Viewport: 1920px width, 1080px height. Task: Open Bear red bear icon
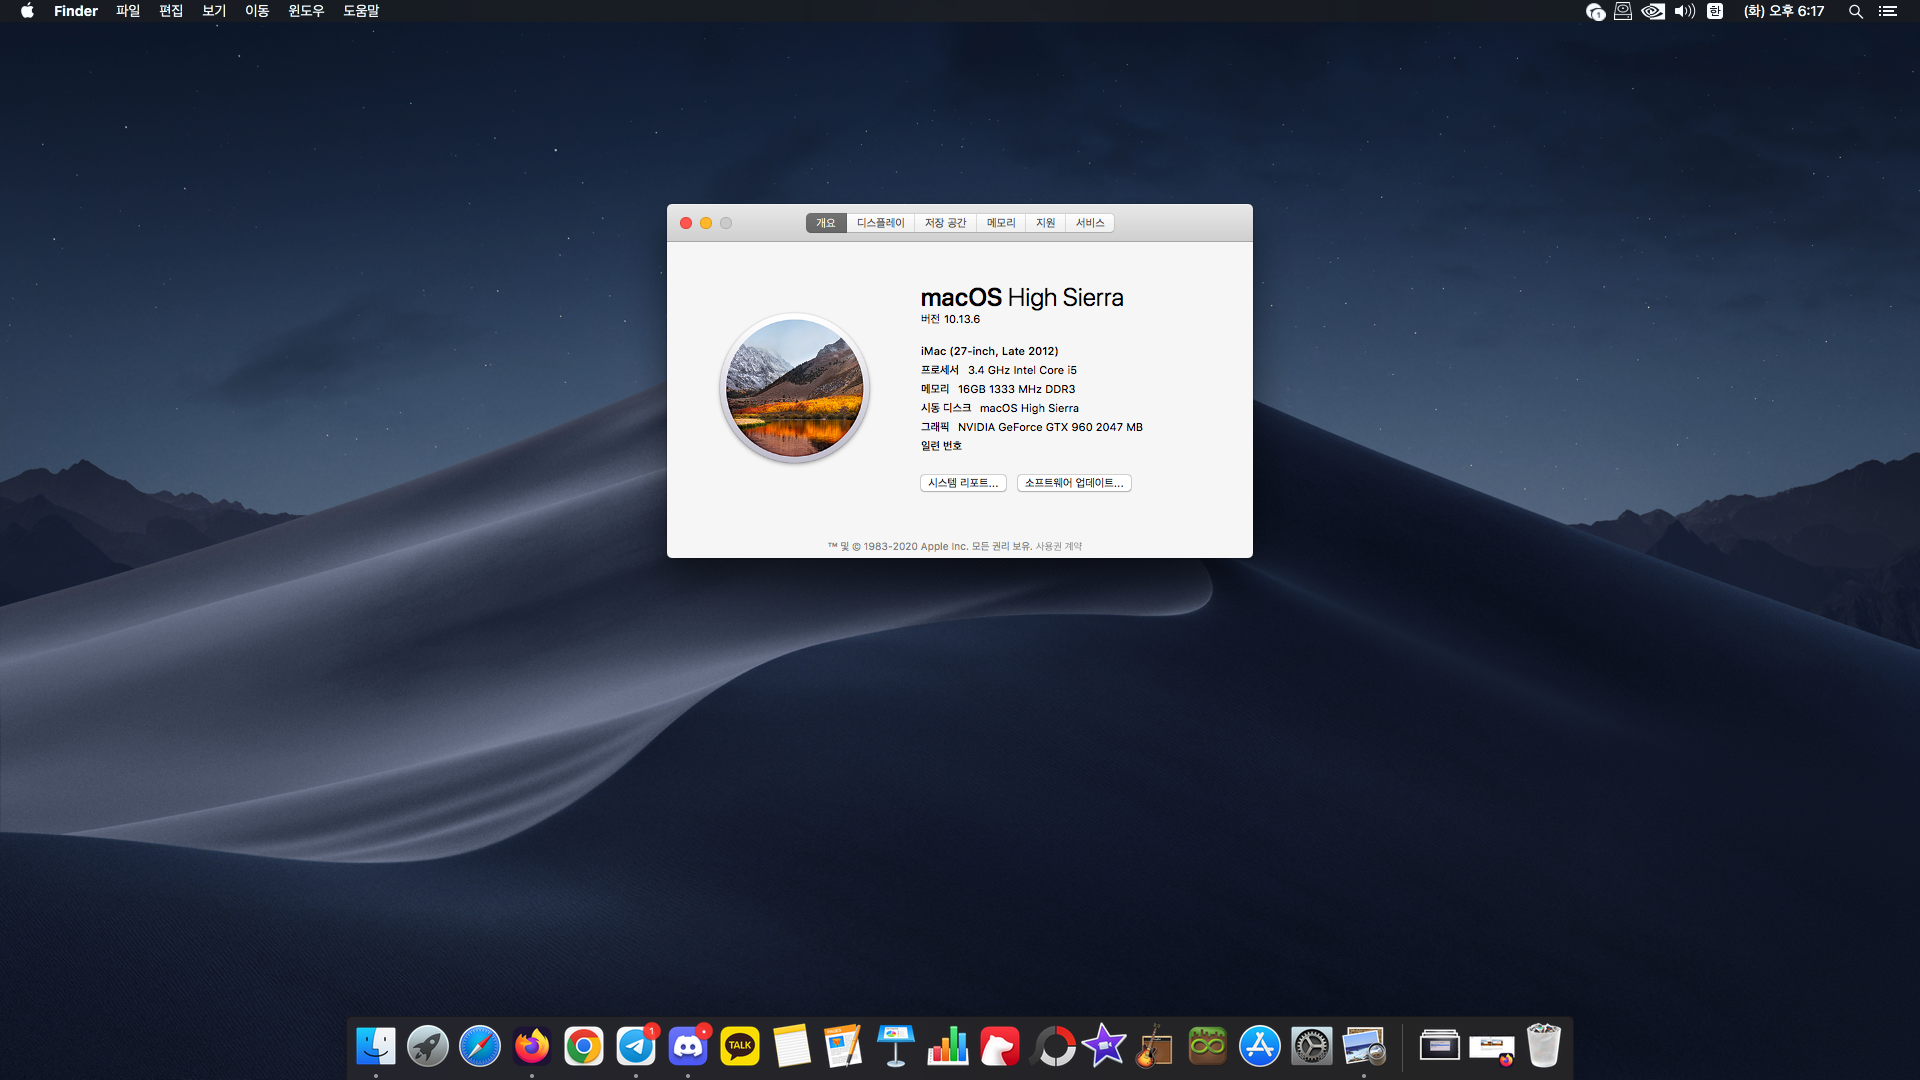1000,1047
